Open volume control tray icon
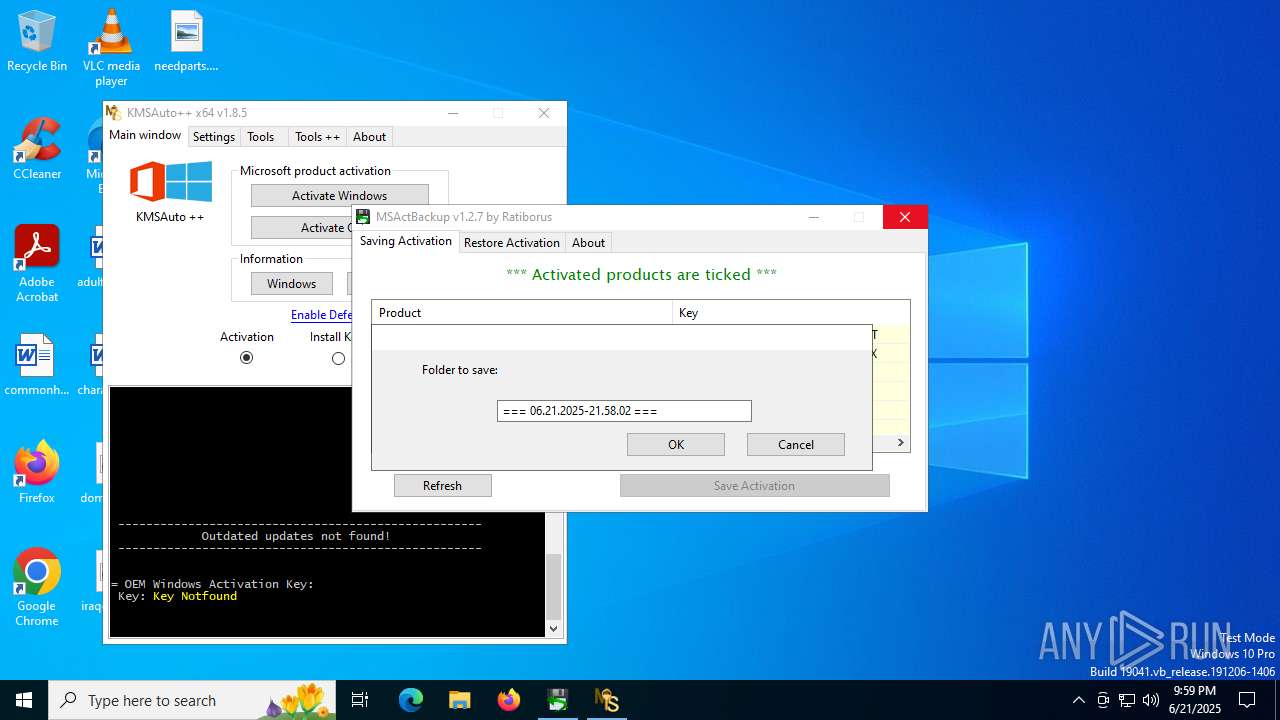1280x720 pixels. pyautogui.click(x=1151, y=700)
